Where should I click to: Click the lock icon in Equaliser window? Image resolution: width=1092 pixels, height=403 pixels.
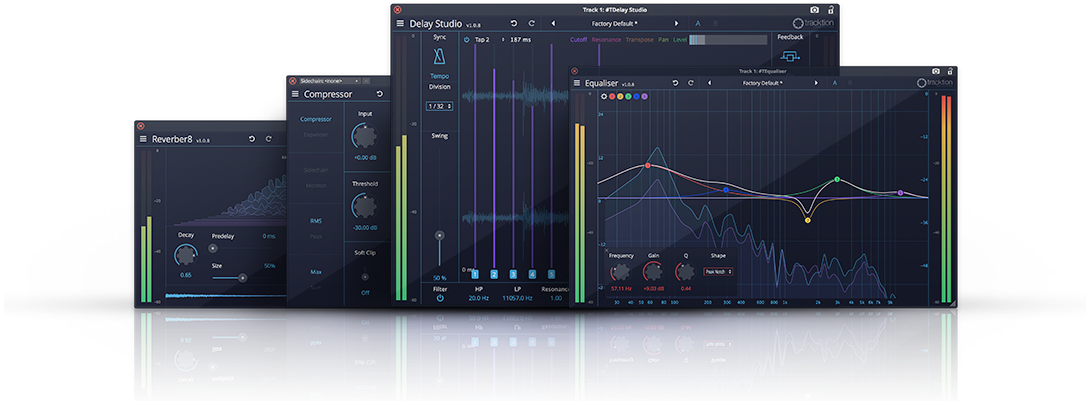951,71
